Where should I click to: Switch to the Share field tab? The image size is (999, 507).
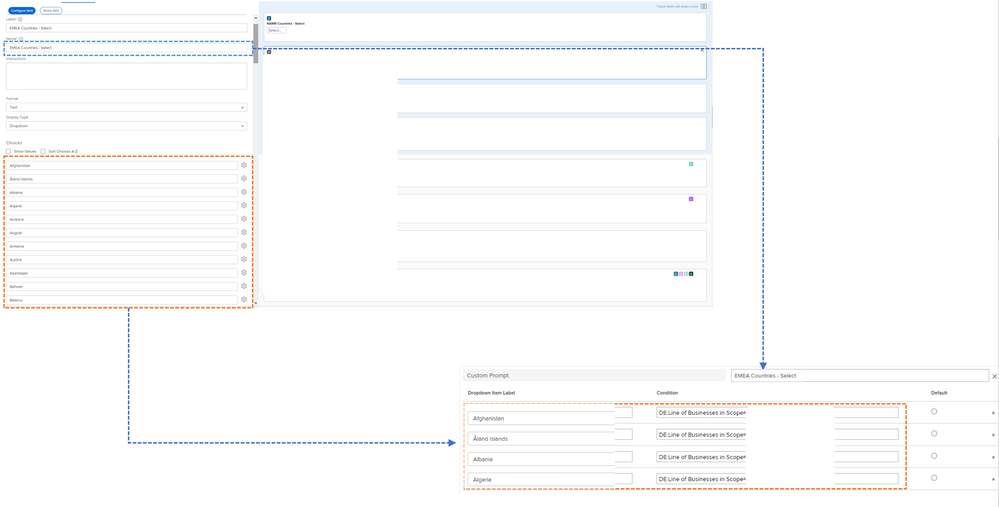click(x=51, y=10)
